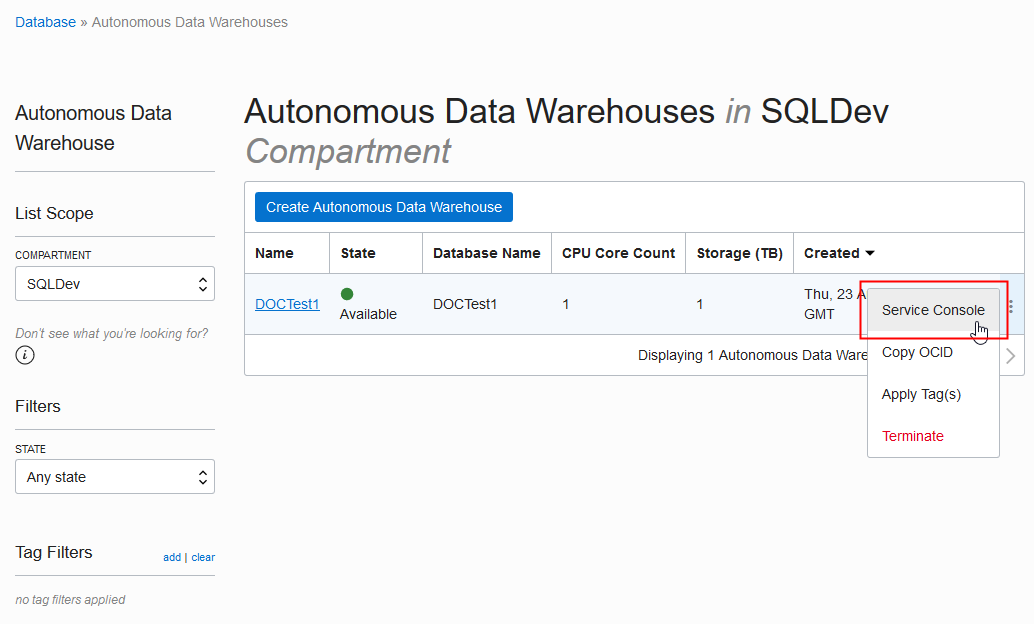The image size is (1034, 624).
Task: Click Apply Tag(s) in the actions menu
Action: pos(921,394)
